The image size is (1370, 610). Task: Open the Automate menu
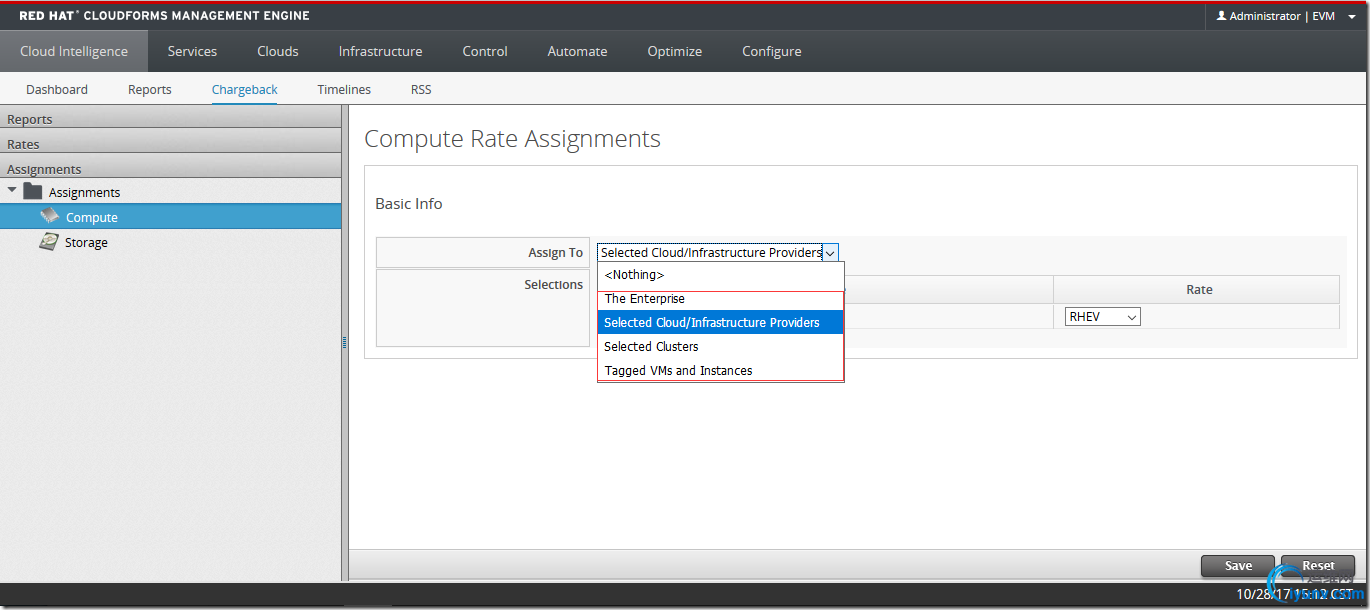[577, 51]
